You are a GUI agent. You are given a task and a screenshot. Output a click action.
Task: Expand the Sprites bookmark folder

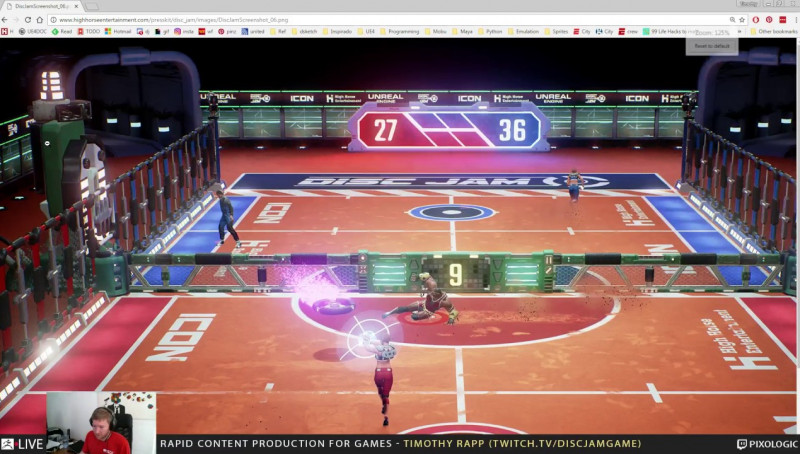pyautogui.click(x=556, y=32)
